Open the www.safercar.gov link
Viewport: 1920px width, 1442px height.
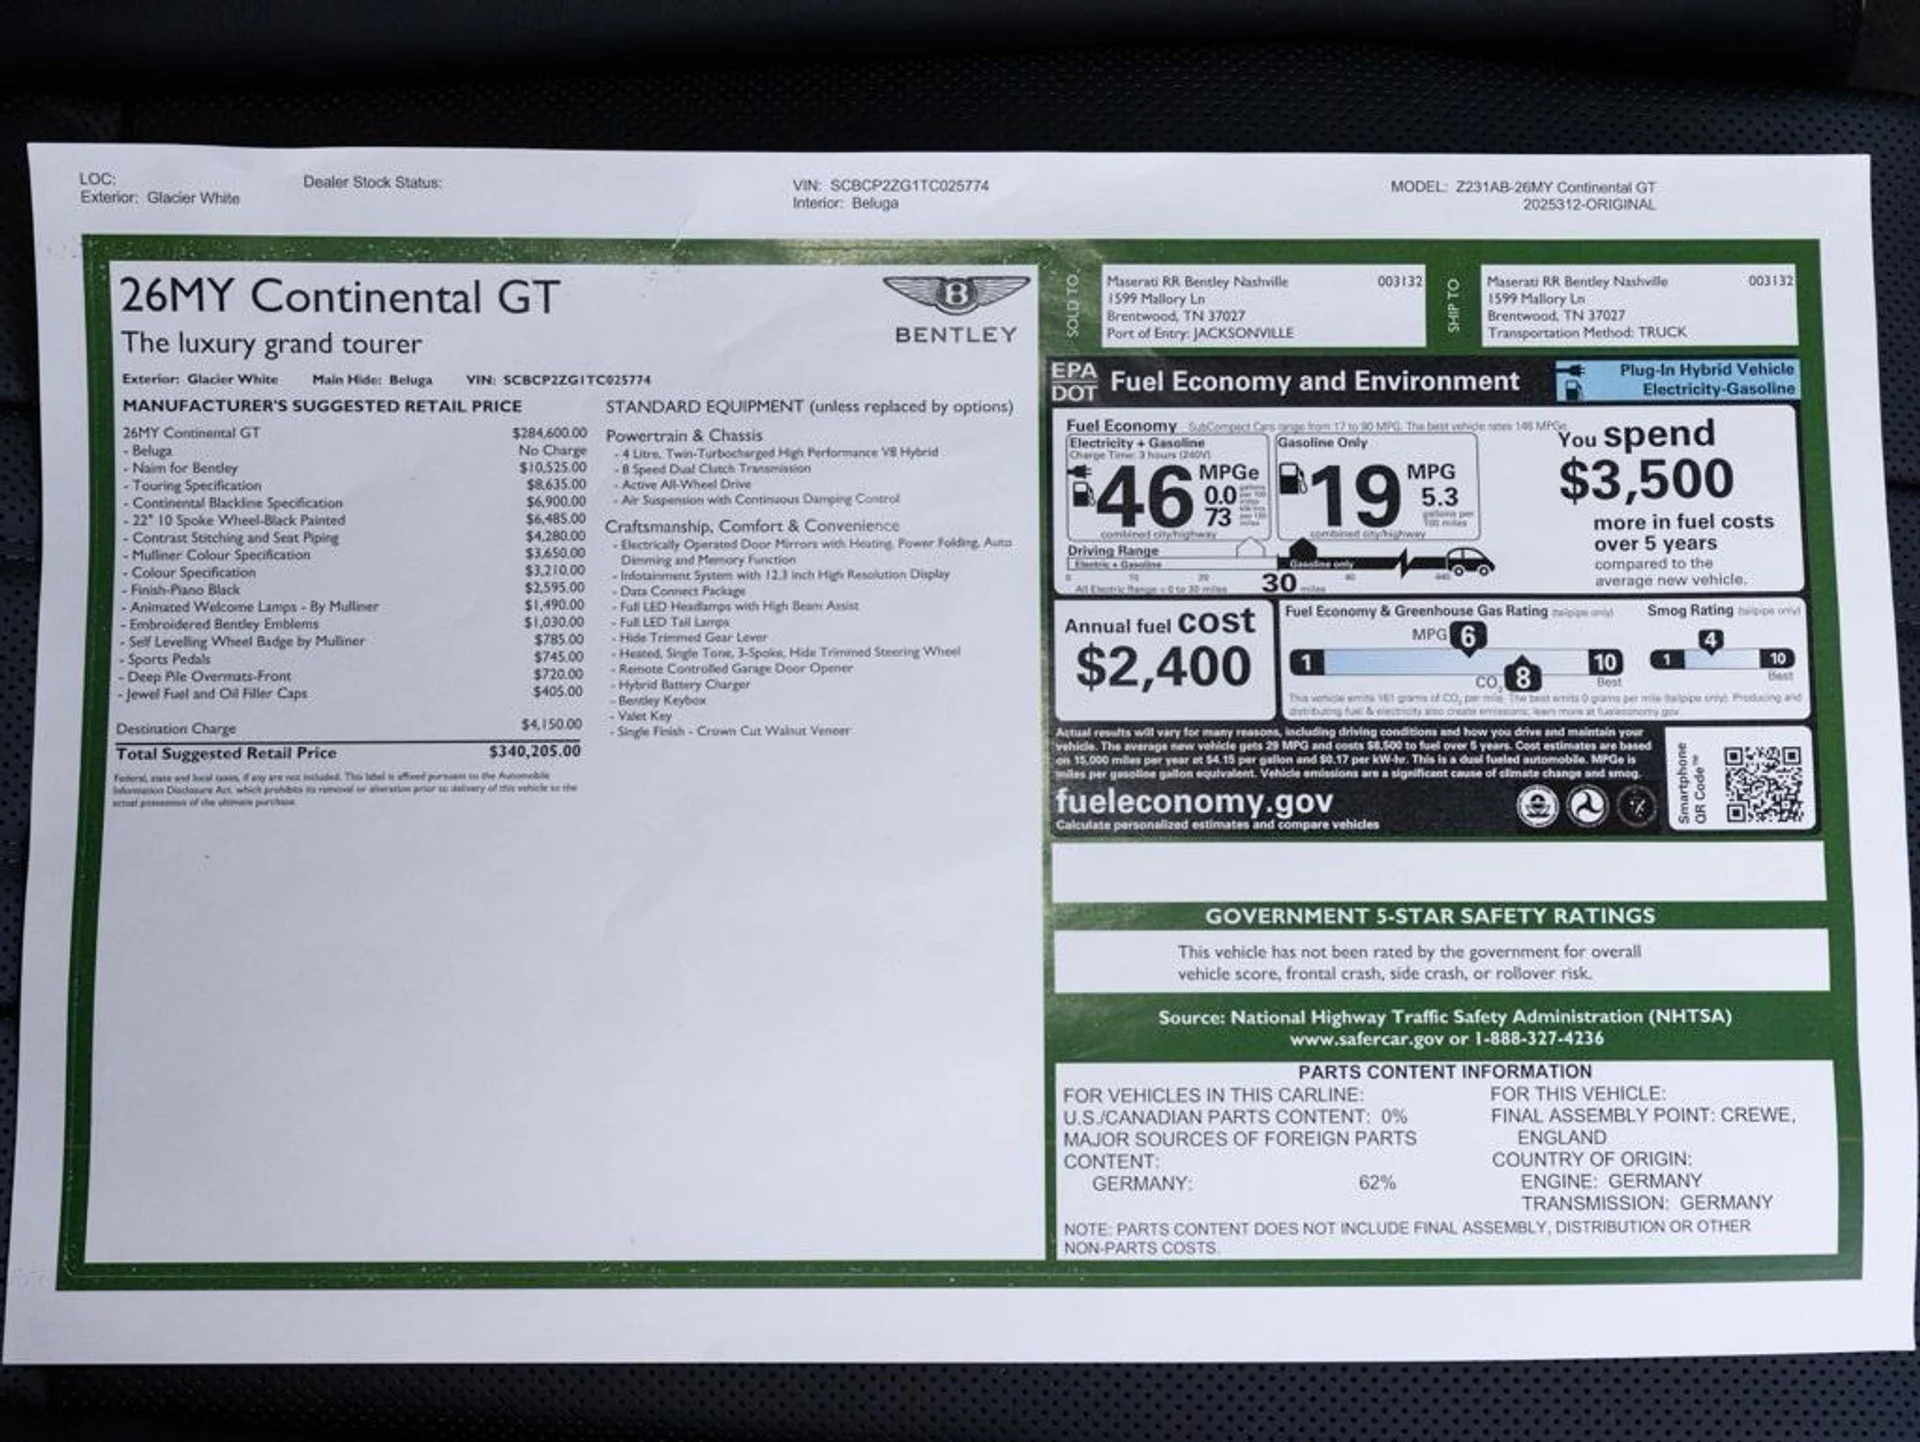click(x=1366, y=1039)
